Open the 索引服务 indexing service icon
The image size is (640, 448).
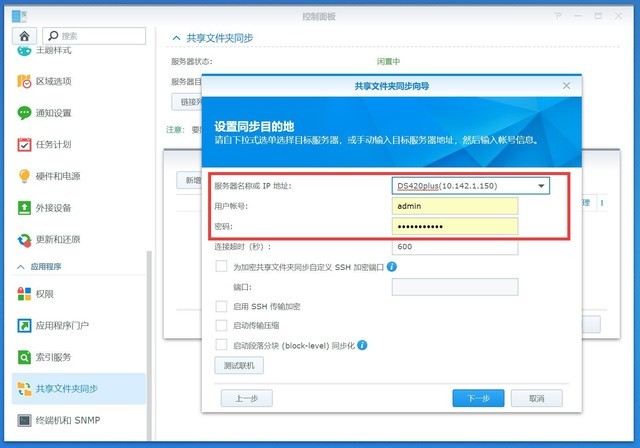[24, 357]
